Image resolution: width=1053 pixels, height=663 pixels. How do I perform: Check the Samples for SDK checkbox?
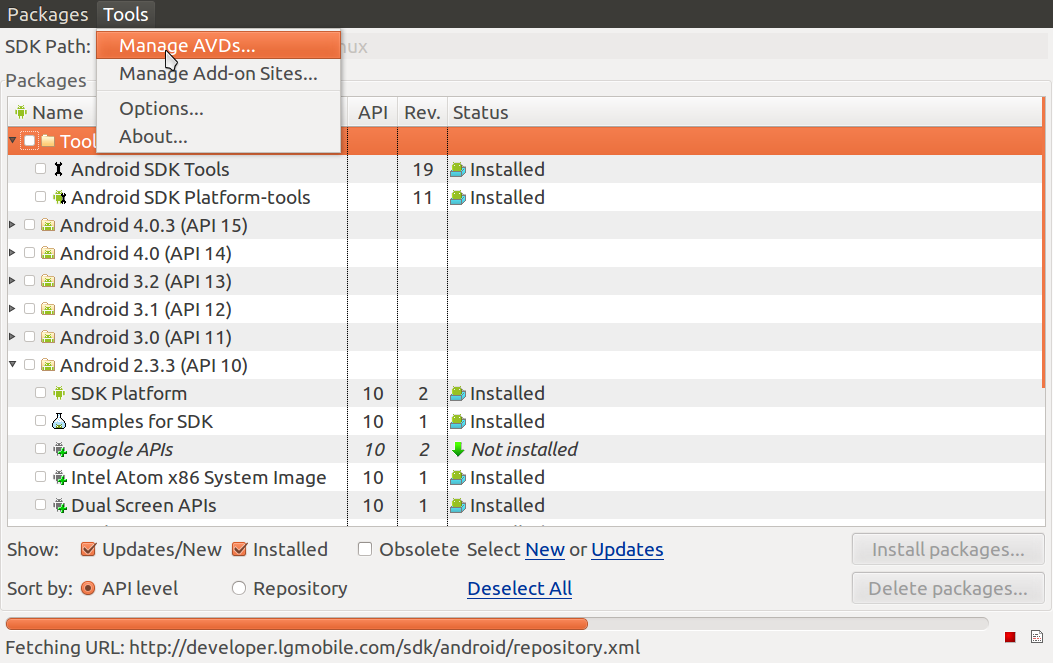(40, 421)
